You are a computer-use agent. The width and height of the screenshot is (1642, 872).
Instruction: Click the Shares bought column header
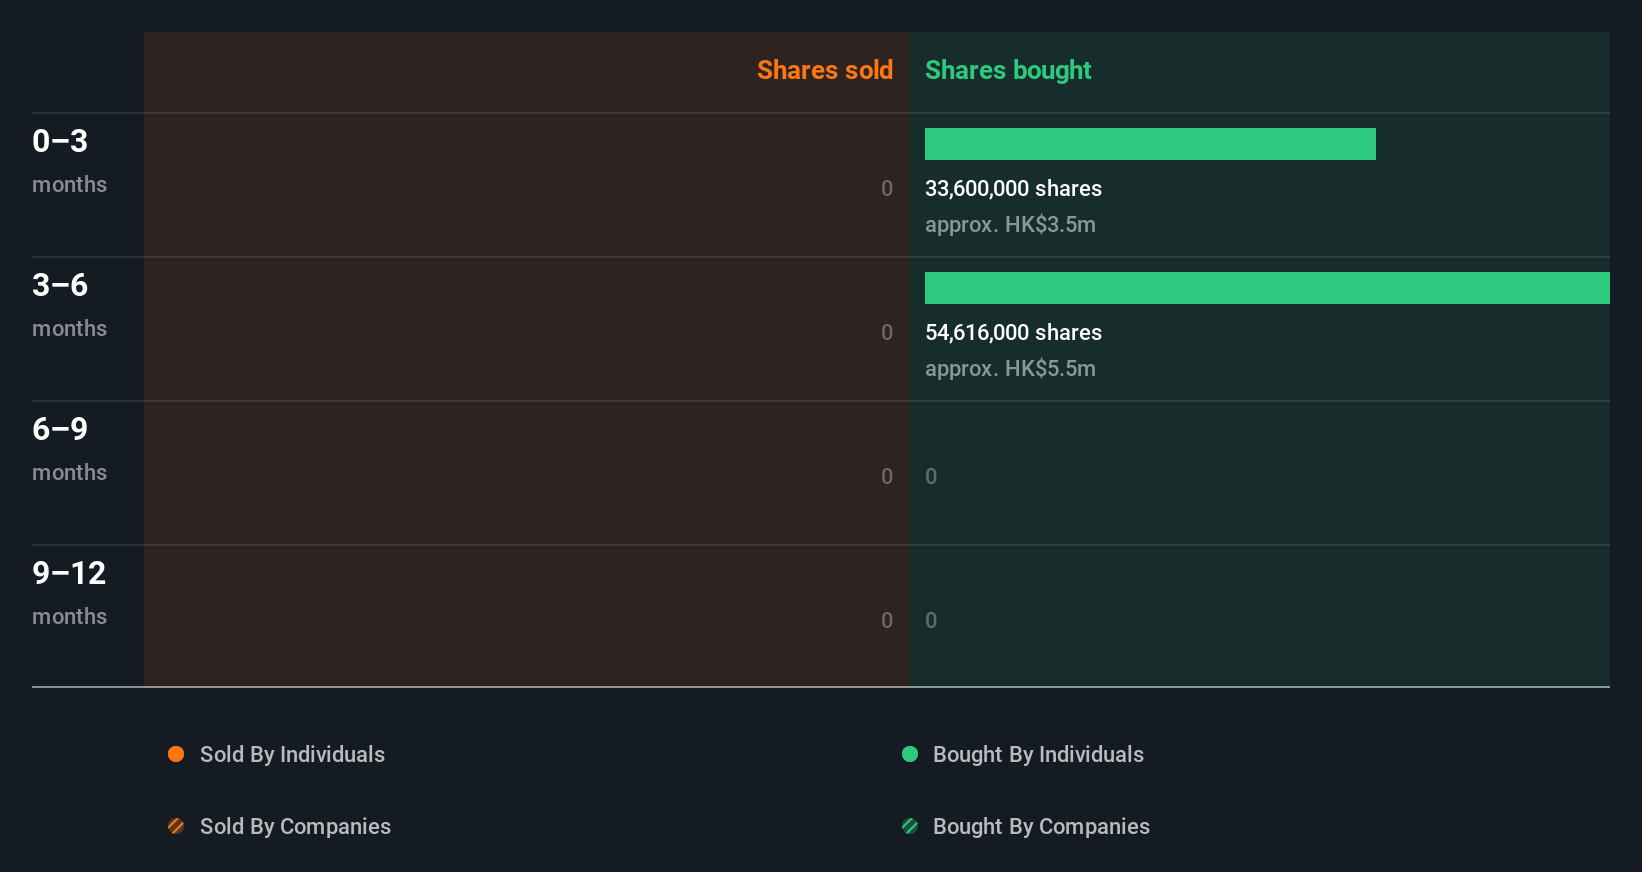(x=1008, y=70)
